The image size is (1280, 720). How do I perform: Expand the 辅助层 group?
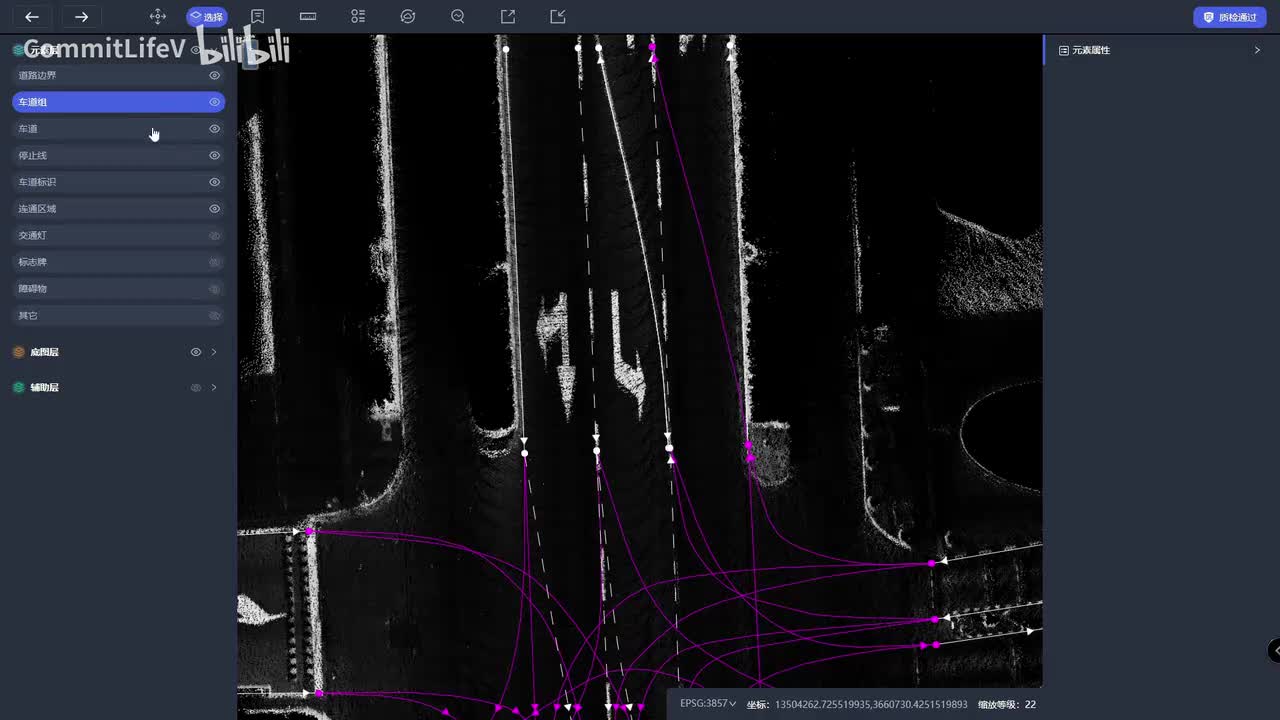(x=214, y=387)
